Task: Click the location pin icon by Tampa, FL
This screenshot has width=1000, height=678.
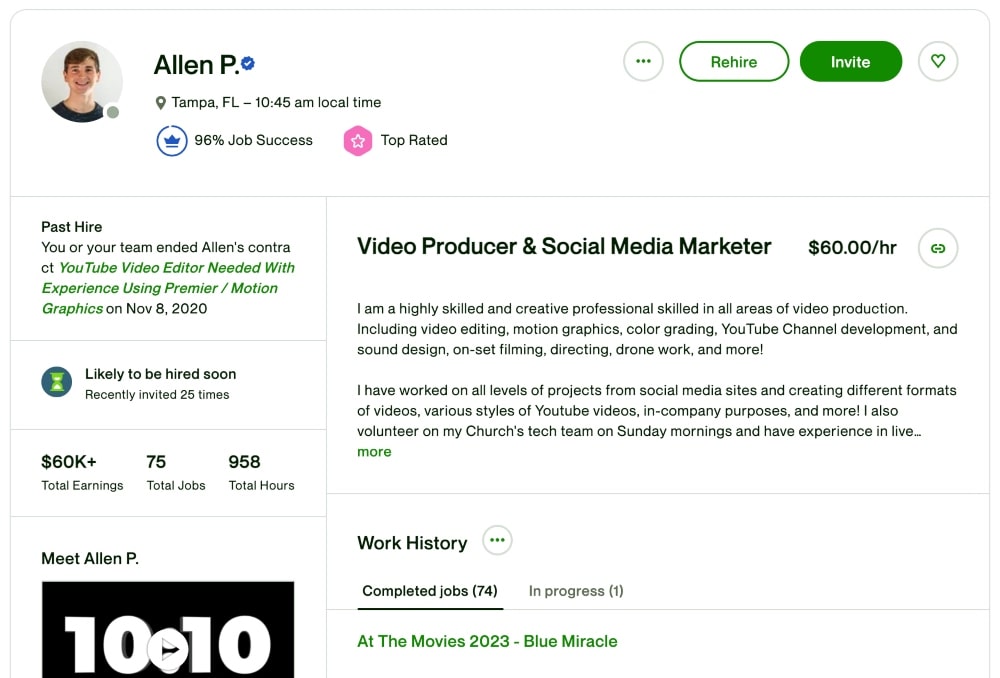Action: [x=161, y=103]
